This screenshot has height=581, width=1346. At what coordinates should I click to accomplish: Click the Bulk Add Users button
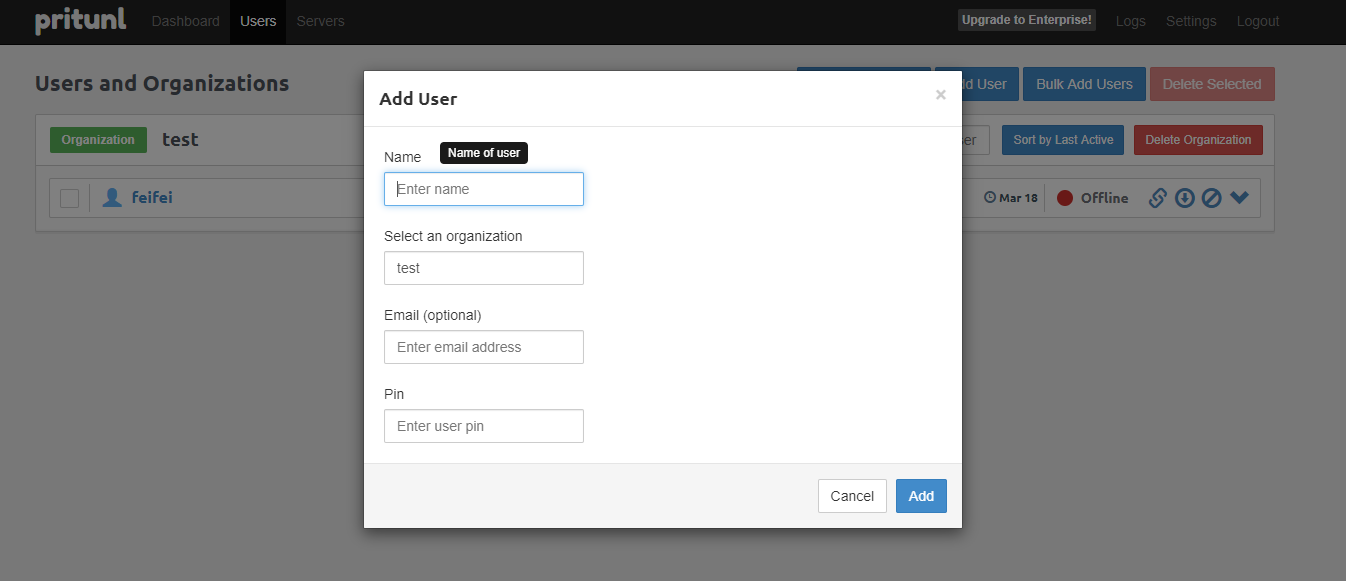click(x=1084, y=84)
